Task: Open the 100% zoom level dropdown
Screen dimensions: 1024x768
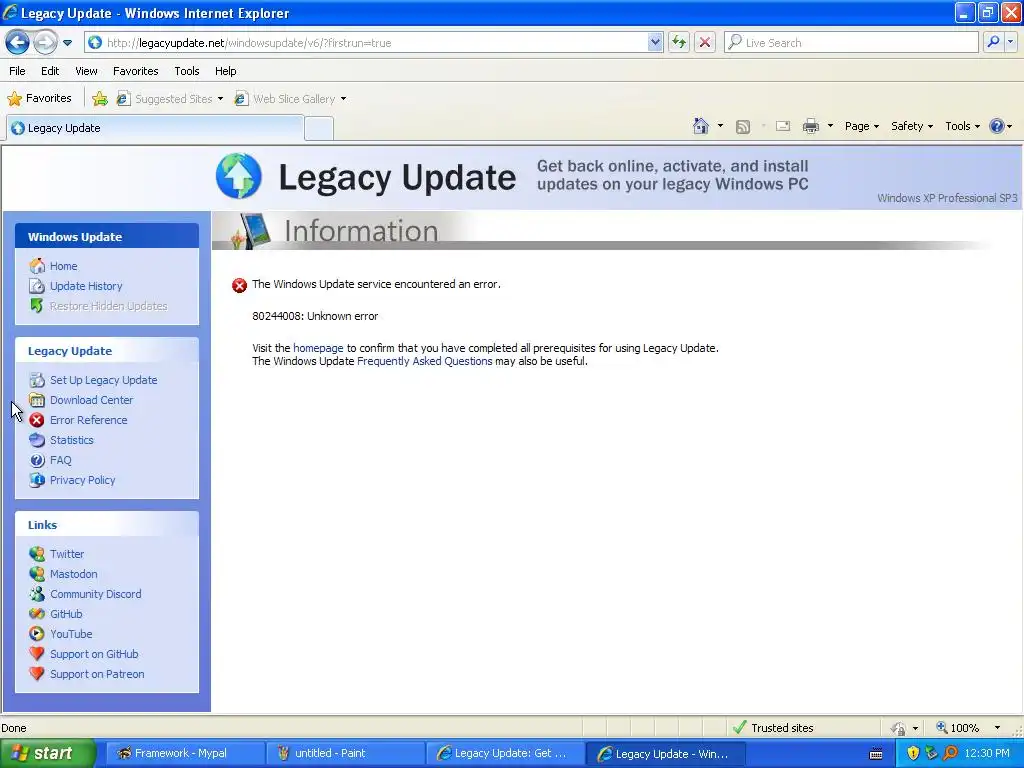Action: [x=997, y=728]
